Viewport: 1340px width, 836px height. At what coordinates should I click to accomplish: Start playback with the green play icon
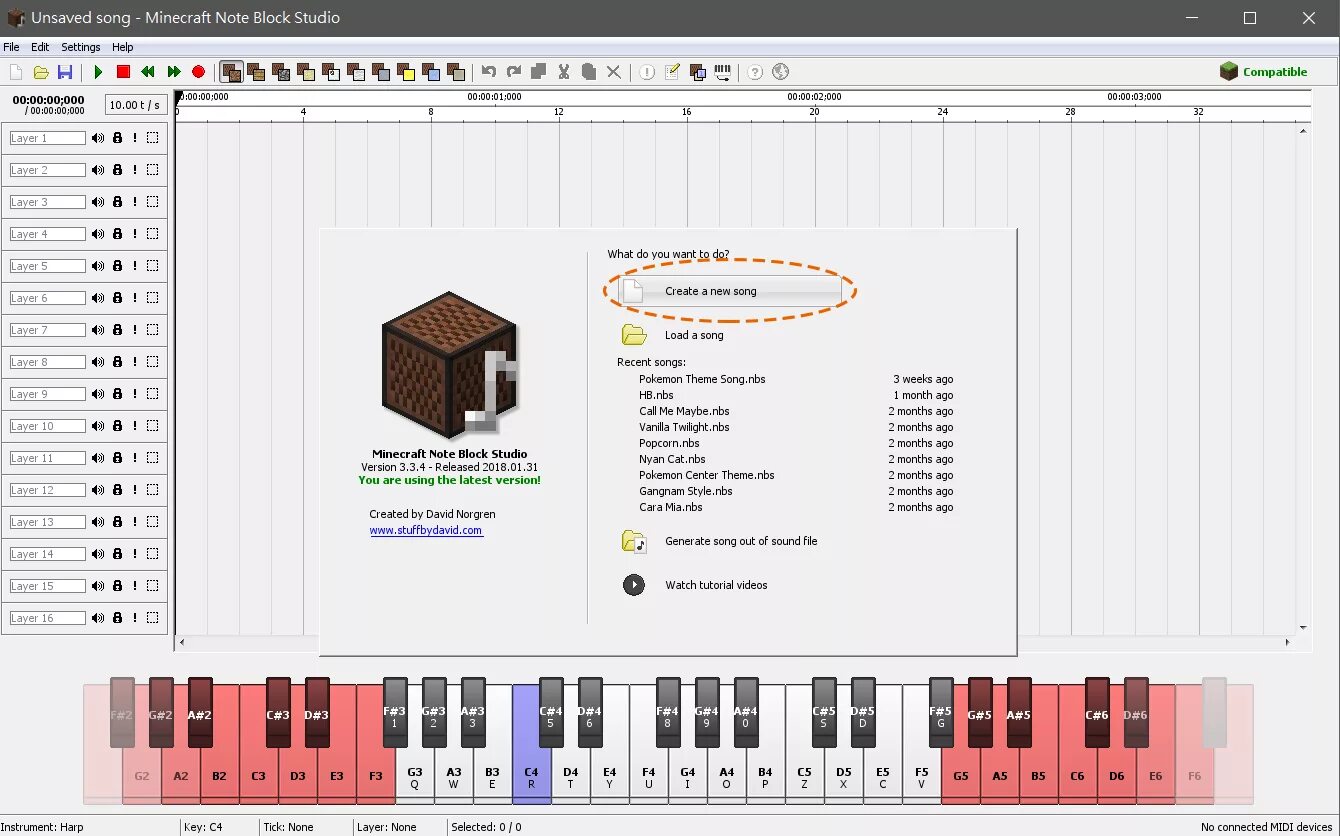pos(98,72)
